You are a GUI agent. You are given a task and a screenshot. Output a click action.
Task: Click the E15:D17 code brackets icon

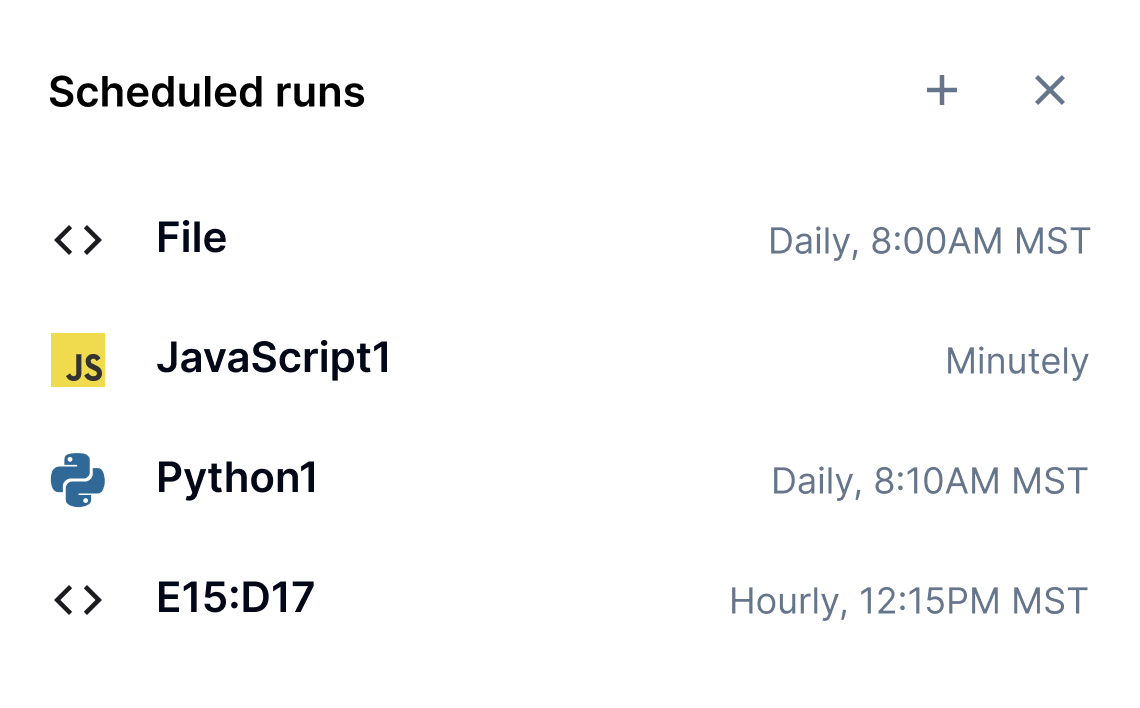(78, 600)
